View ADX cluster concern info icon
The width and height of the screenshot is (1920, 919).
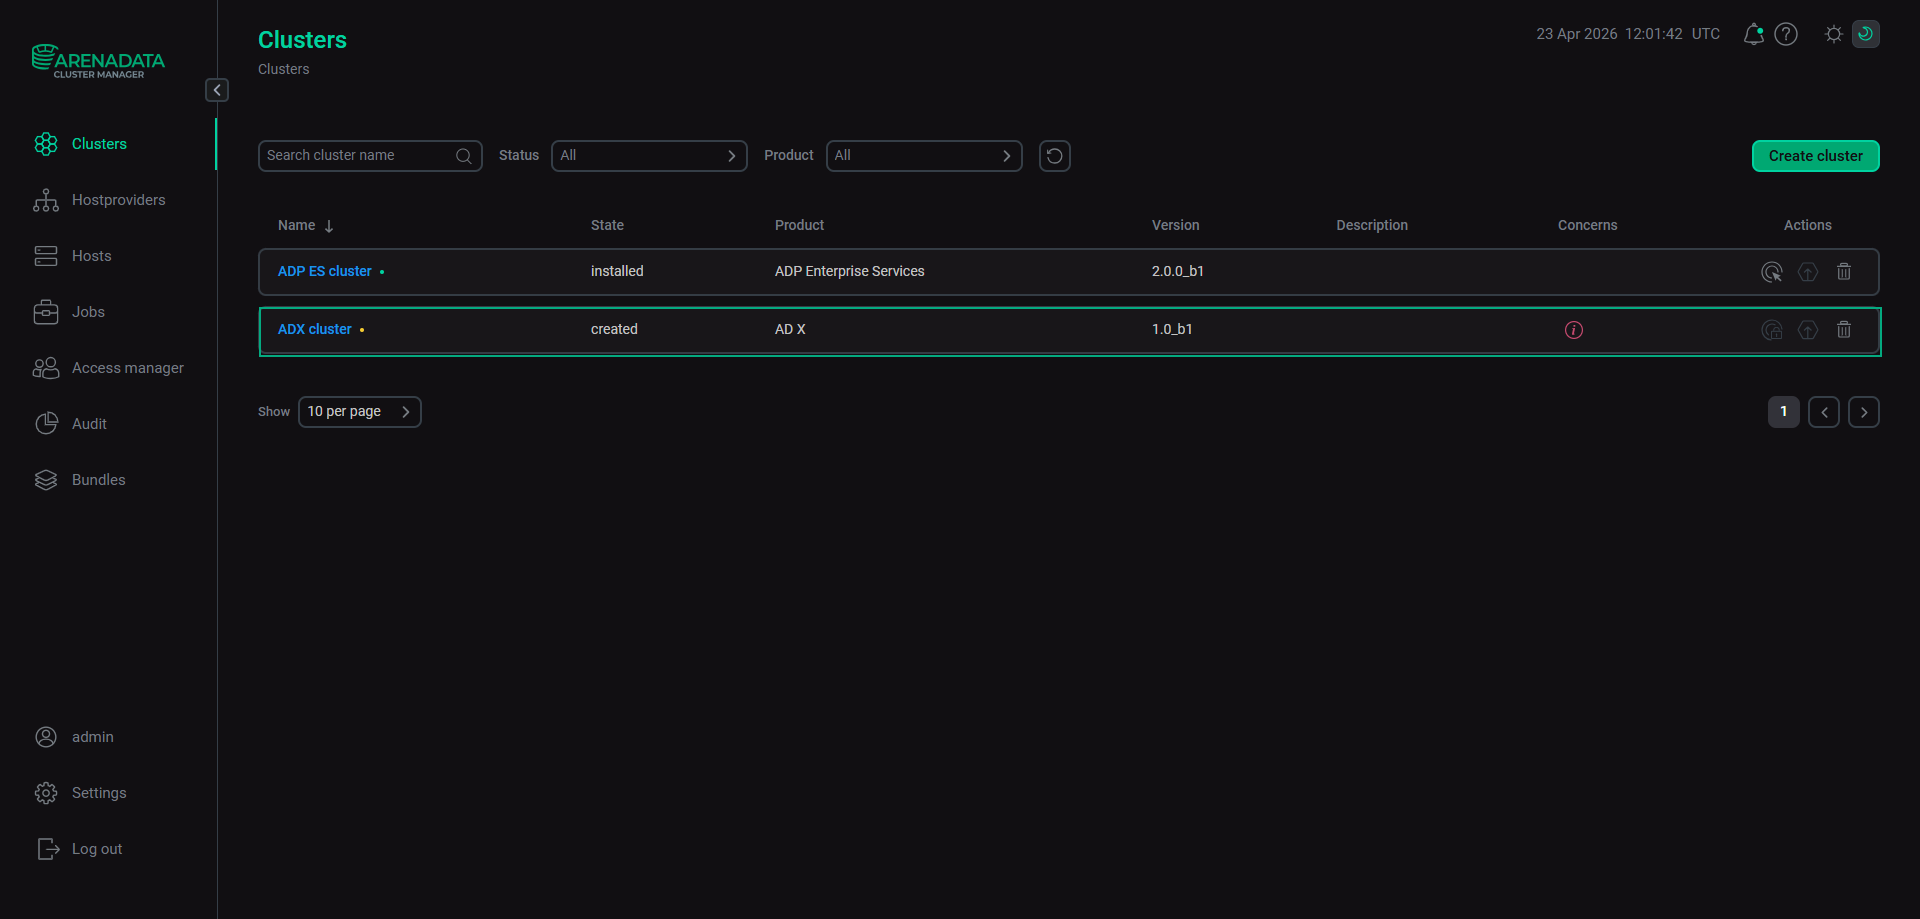pos(1574,330)
